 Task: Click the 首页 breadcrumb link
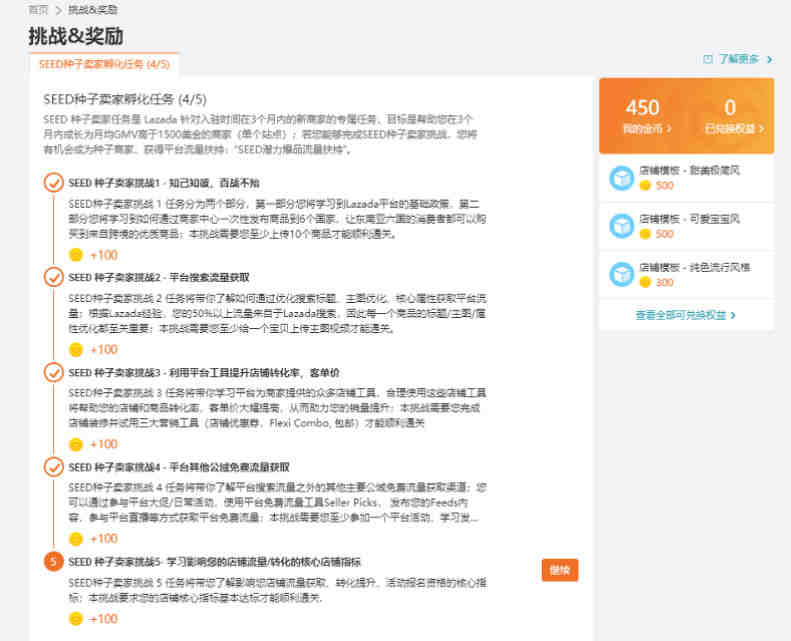point(38,10)
